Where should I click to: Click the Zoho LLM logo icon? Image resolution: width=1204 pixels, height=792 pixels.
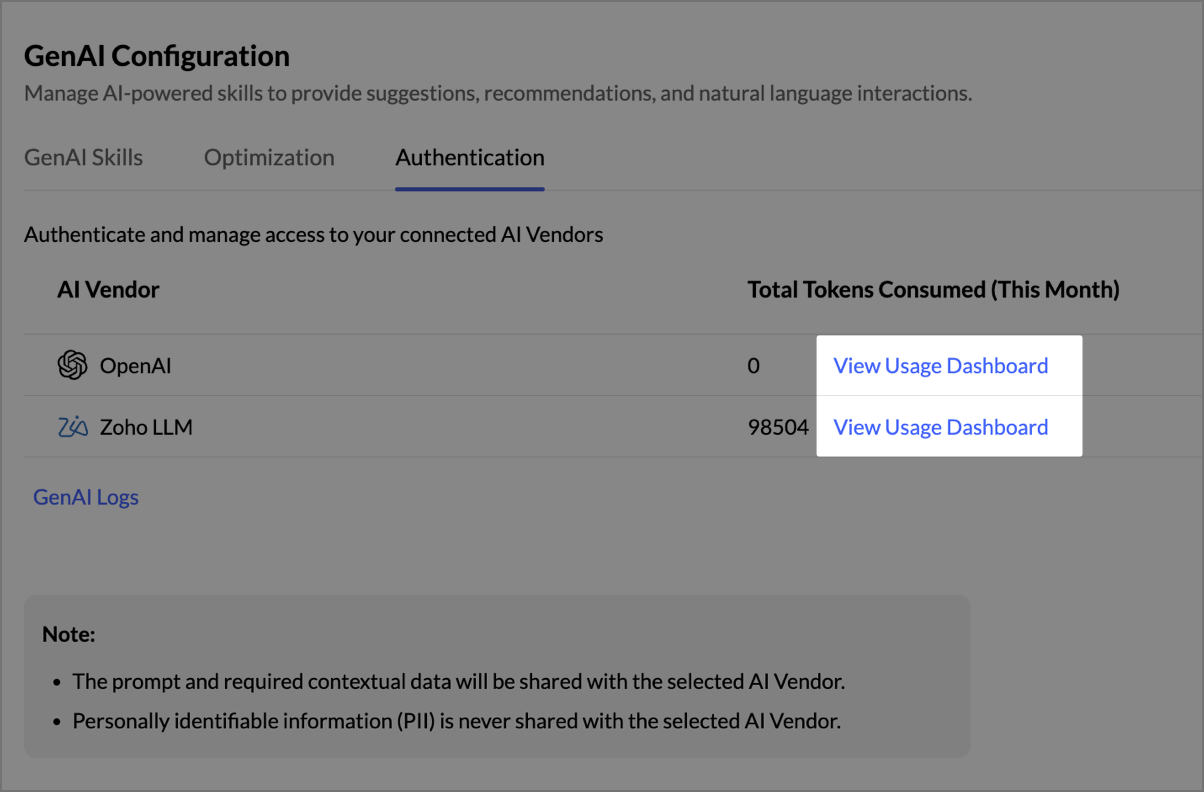pos(72,428)
